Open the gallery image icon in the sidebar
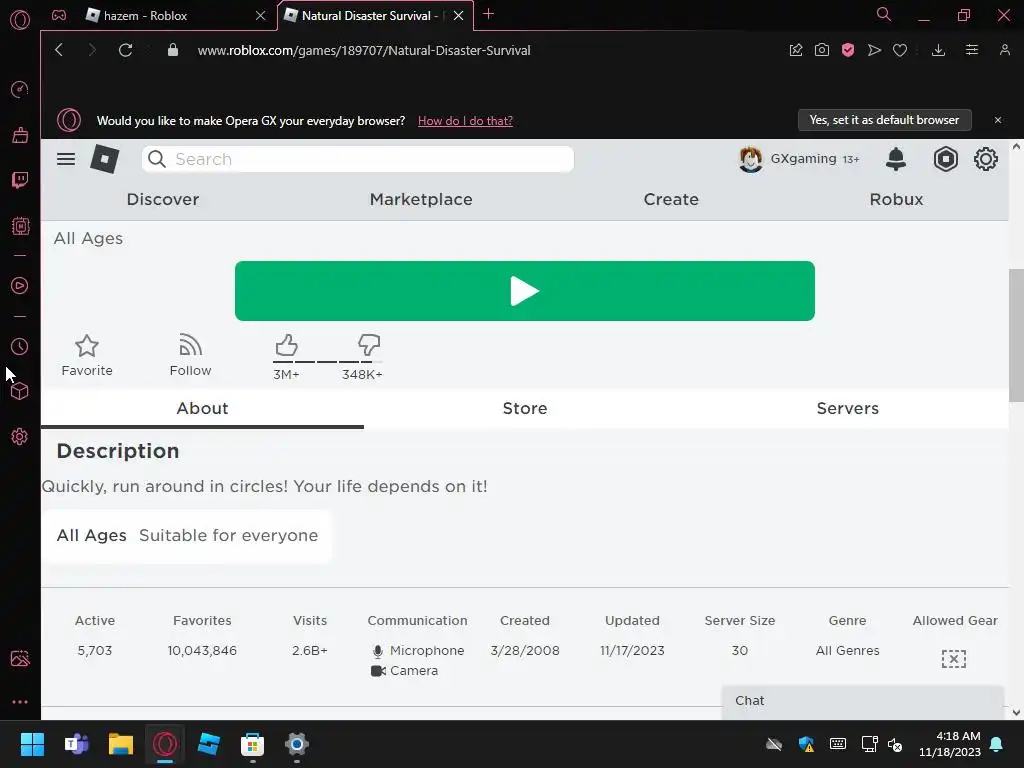The image size is (1024, 768). (x=20, y=658)
